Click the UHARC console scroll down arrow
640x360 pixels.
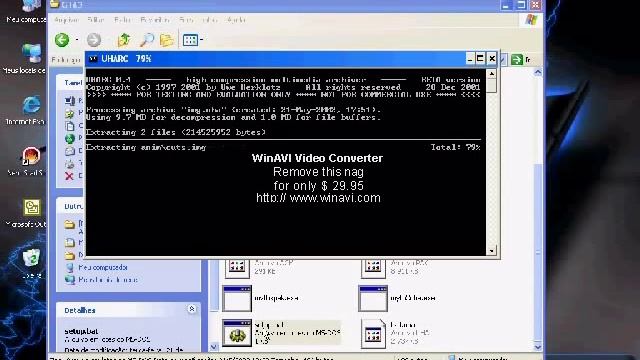[492, 250]
